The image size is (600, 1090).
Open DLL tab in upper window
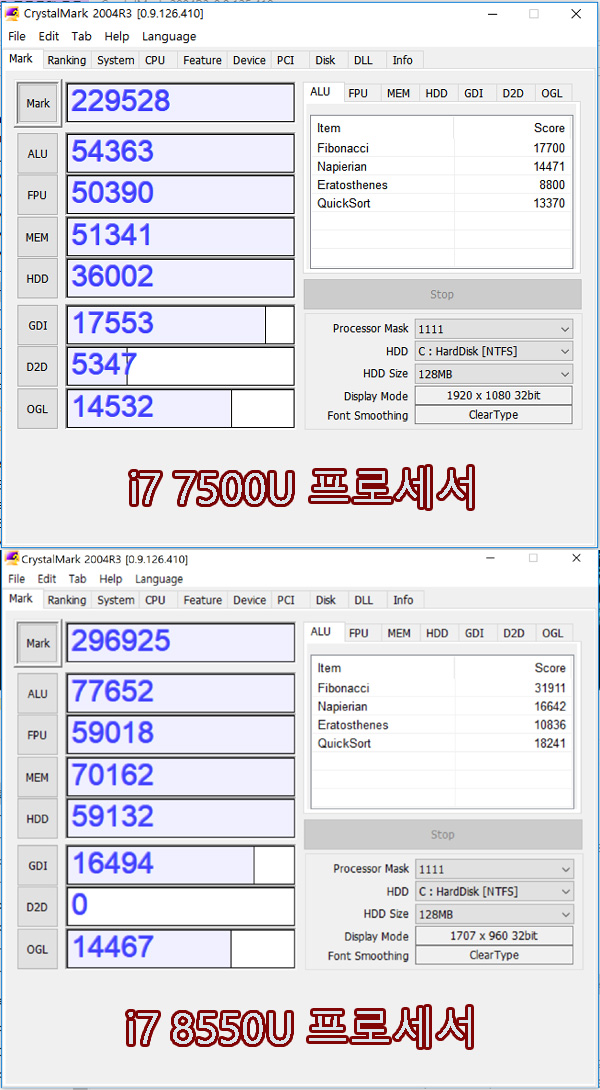tap(363, 60)
